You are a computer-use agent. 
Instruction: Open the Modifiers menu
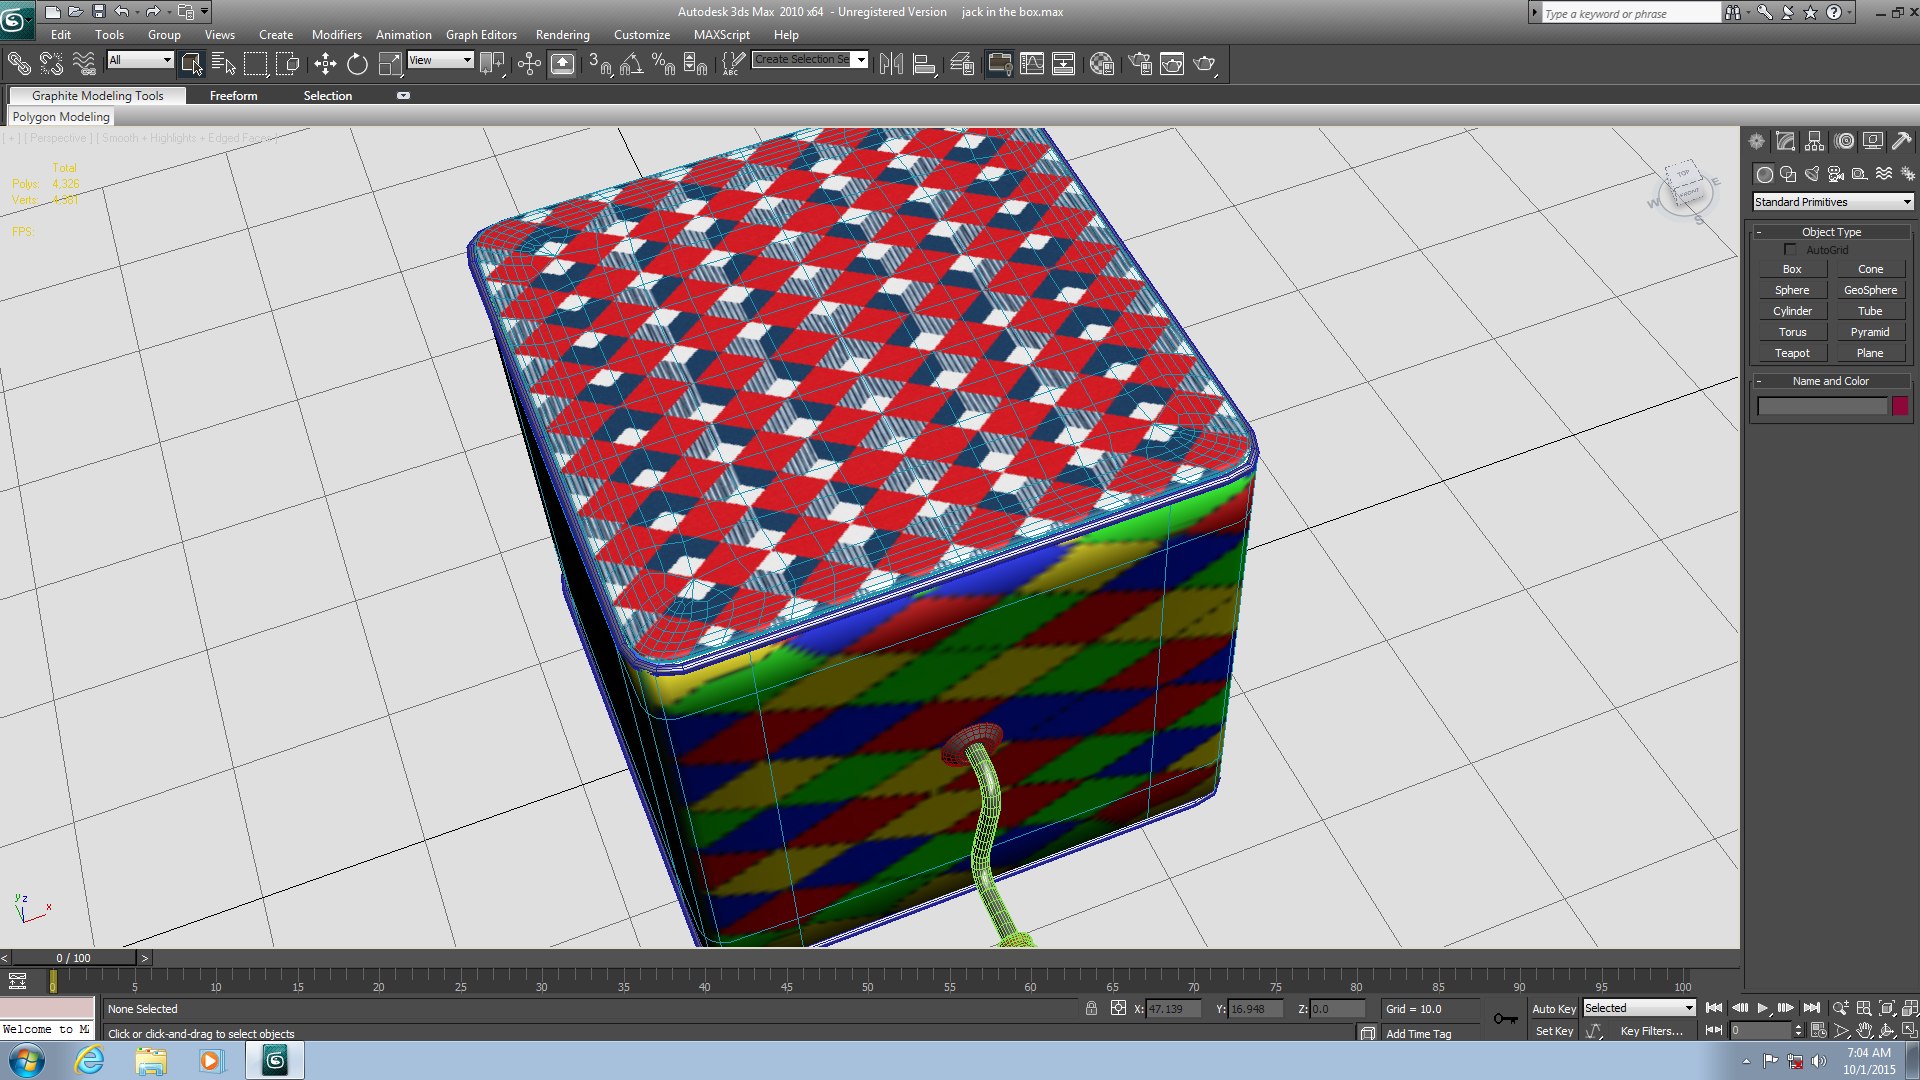pyautogui.click(x=336, y=35)
